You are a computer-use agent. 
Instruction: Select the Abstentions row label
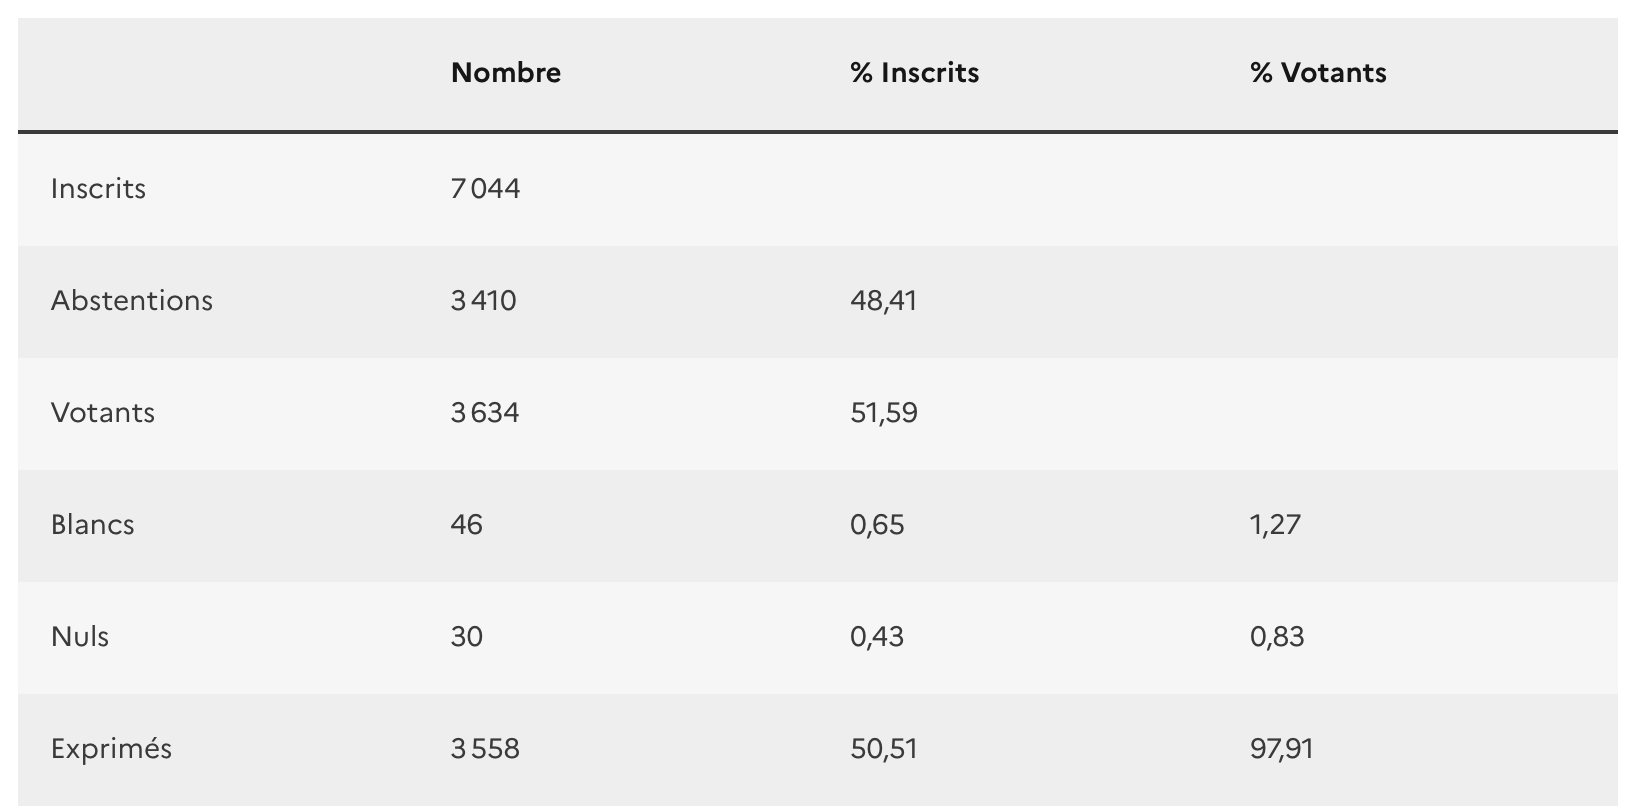[x=132, y=301]
